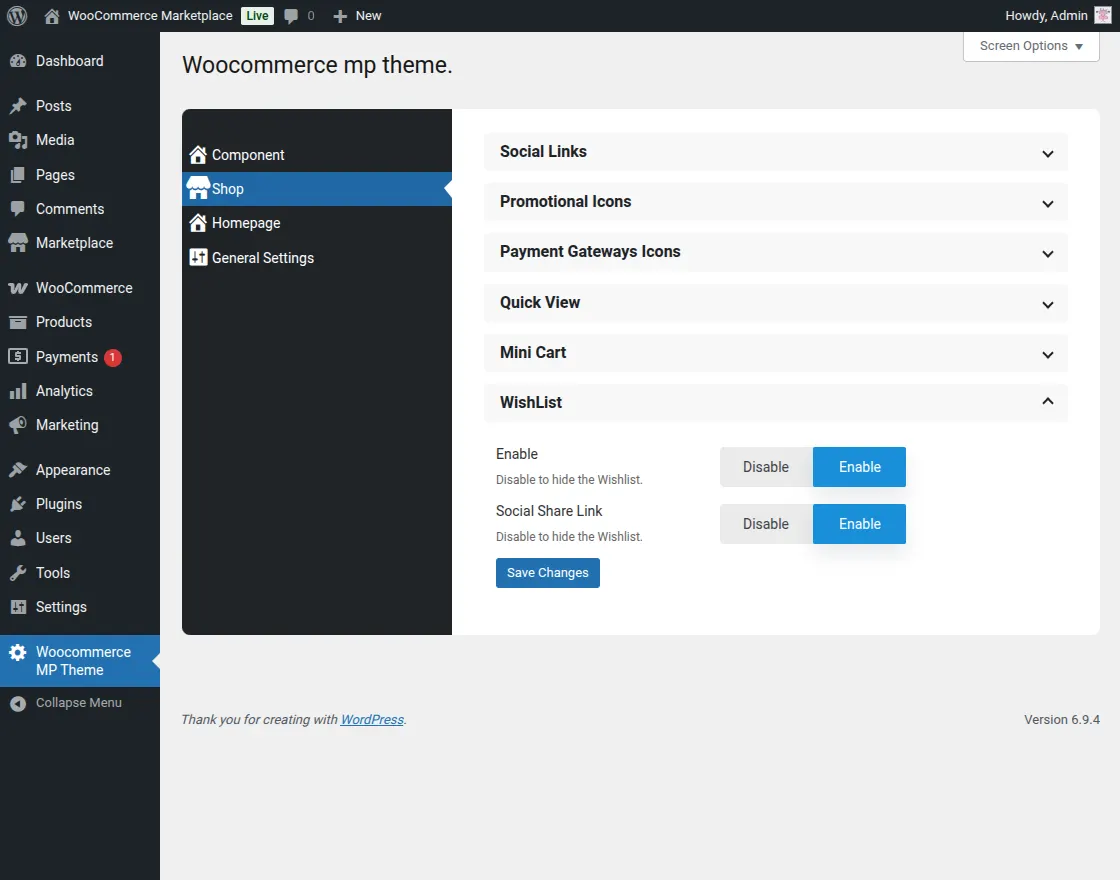Click the Homepage house icon

point(198,223)
